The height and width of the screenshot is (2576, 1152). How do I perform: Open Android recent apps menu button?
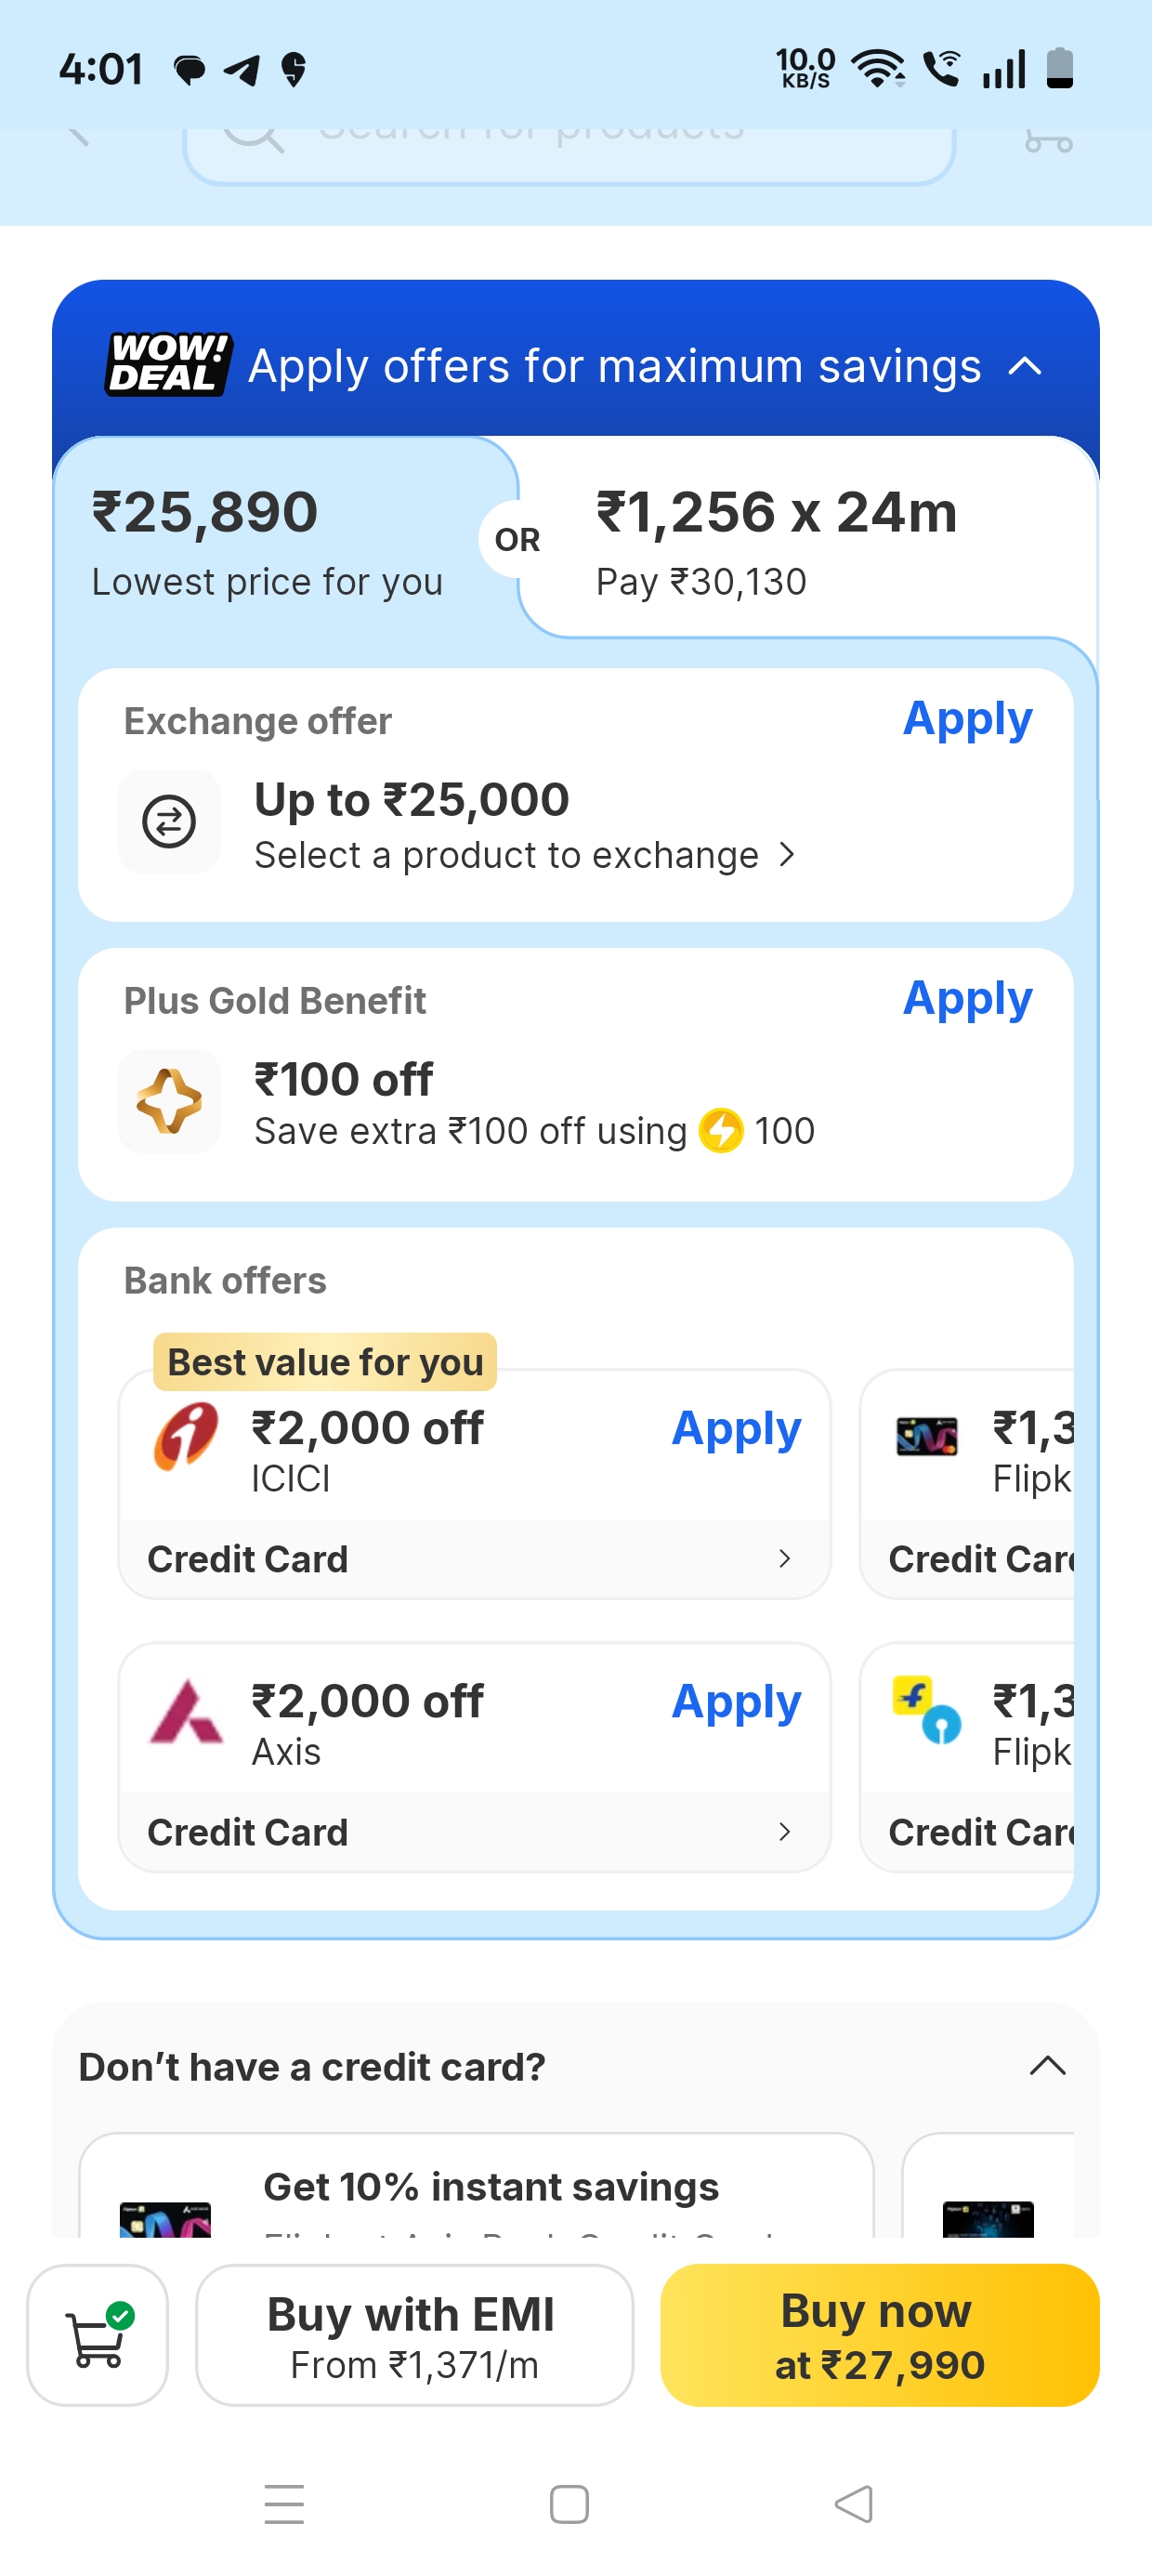tap(284, 2504)
